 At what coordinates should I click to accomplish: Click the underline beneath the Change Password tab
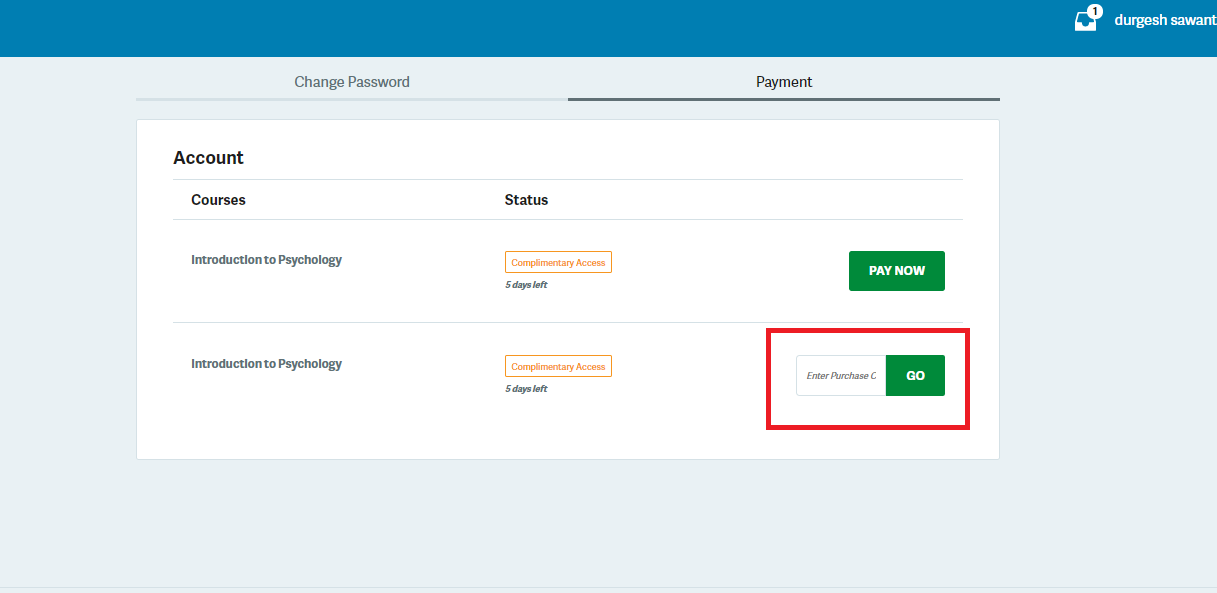coord(352,99)
